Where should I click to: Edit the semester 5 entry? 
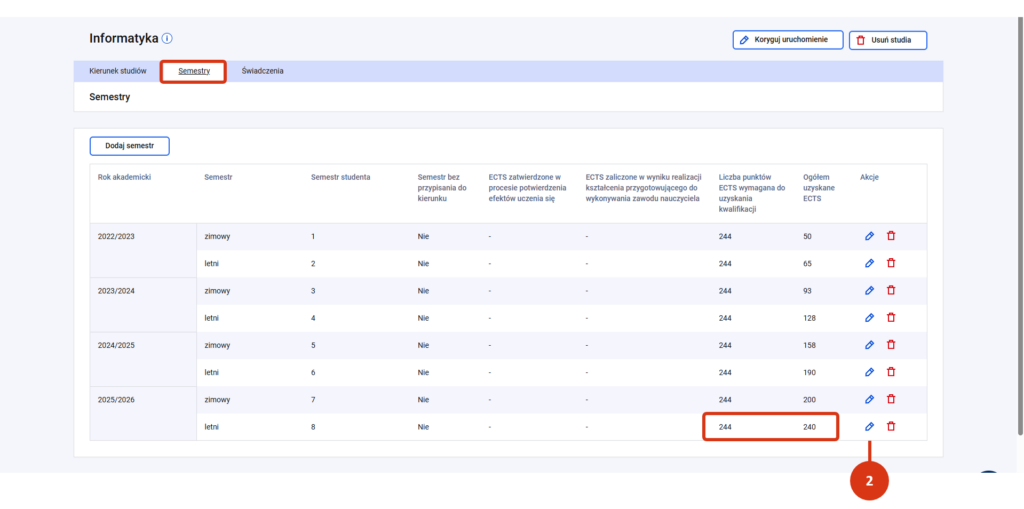(x=869, y=344)
